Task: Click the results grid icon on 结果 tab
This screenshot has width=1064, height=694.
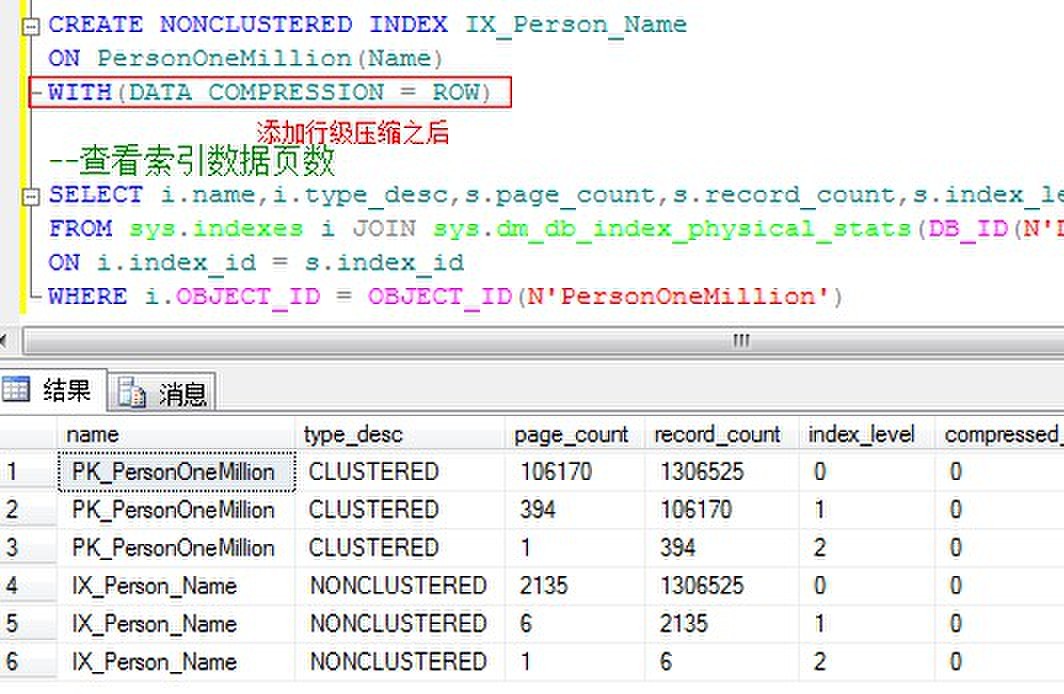Action: click(x=16, y=389)
